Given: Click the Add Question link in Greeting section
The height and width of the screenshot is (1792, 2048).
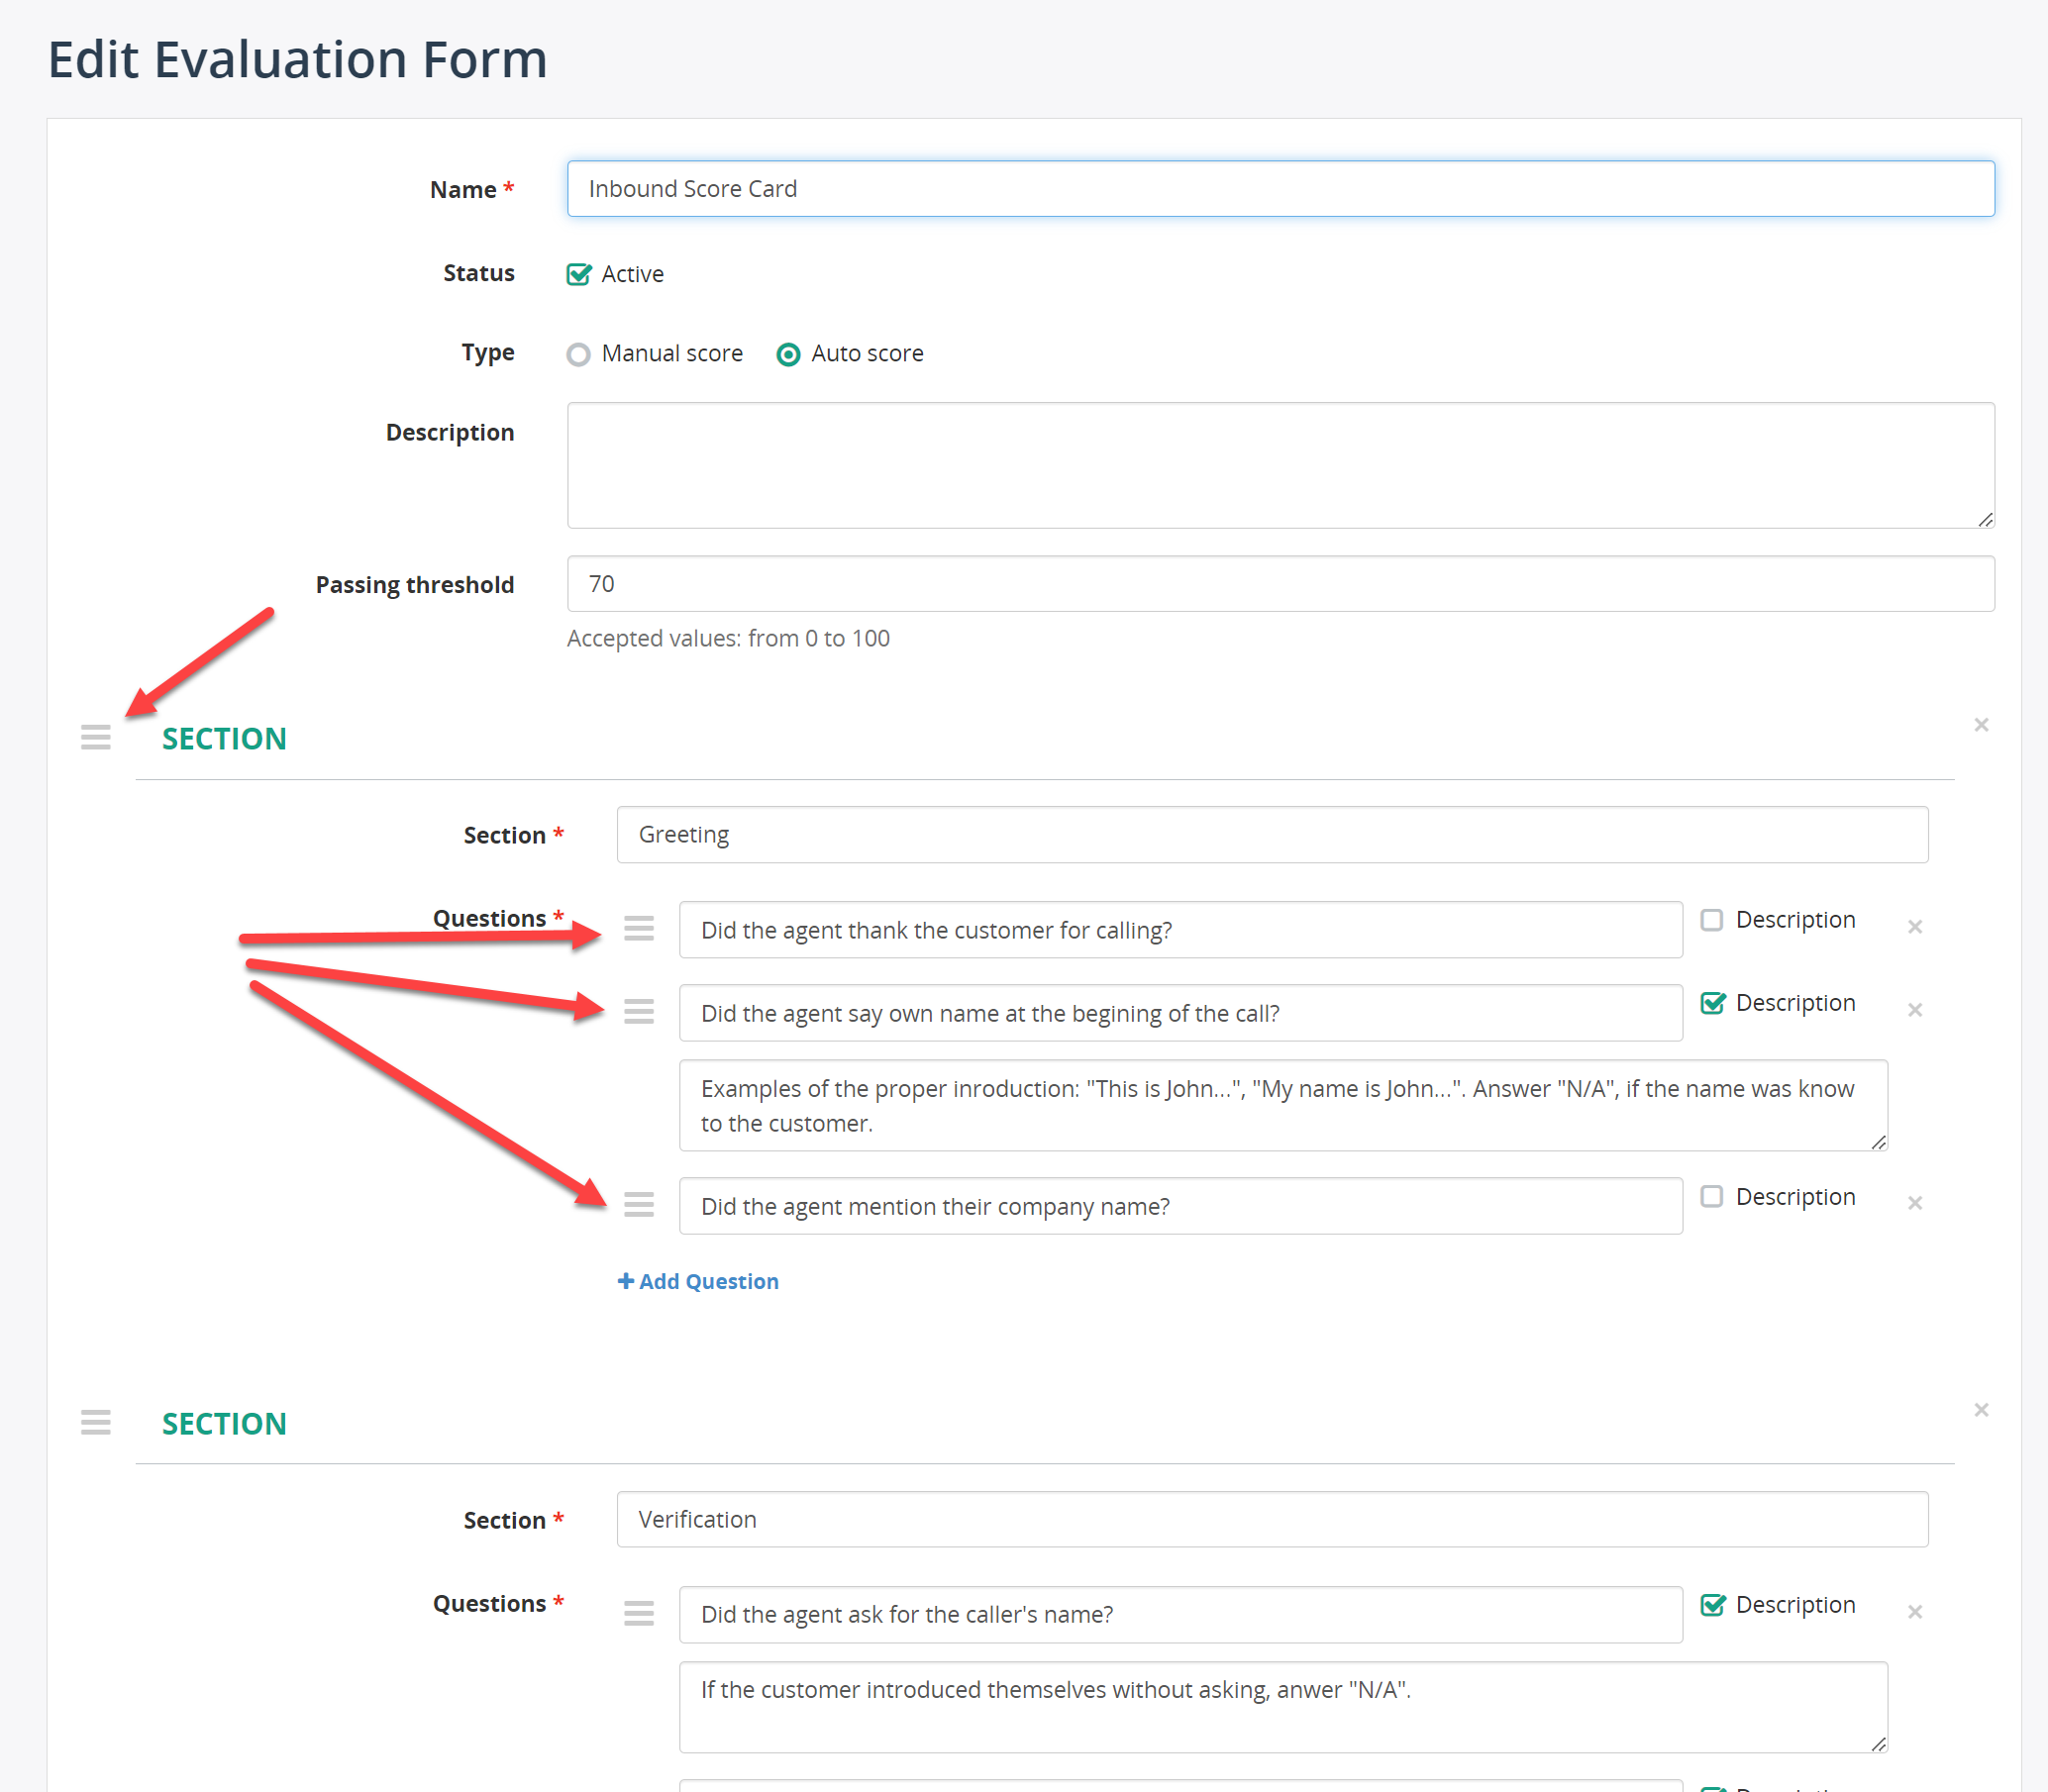Looking at the screenshot, I should (700, 1280).
